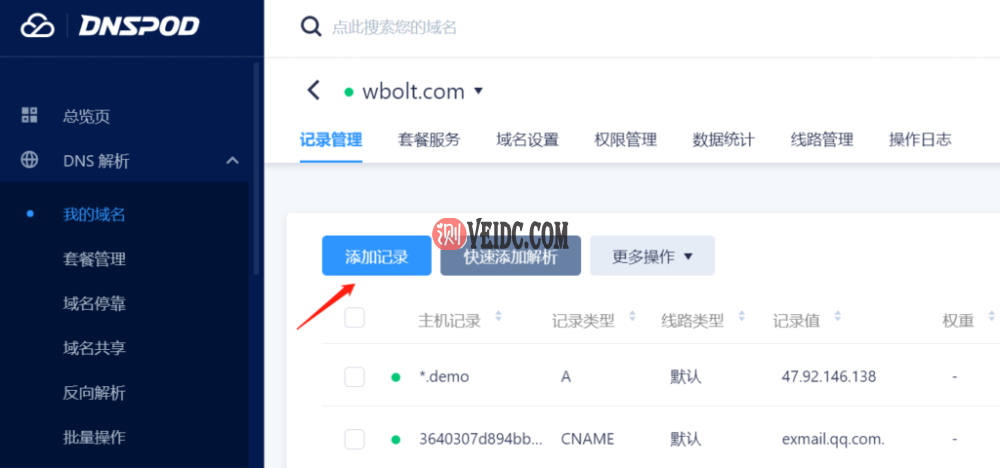
Task: Click the DNS globe icon in sidebar
Action: tap(29, 160)
